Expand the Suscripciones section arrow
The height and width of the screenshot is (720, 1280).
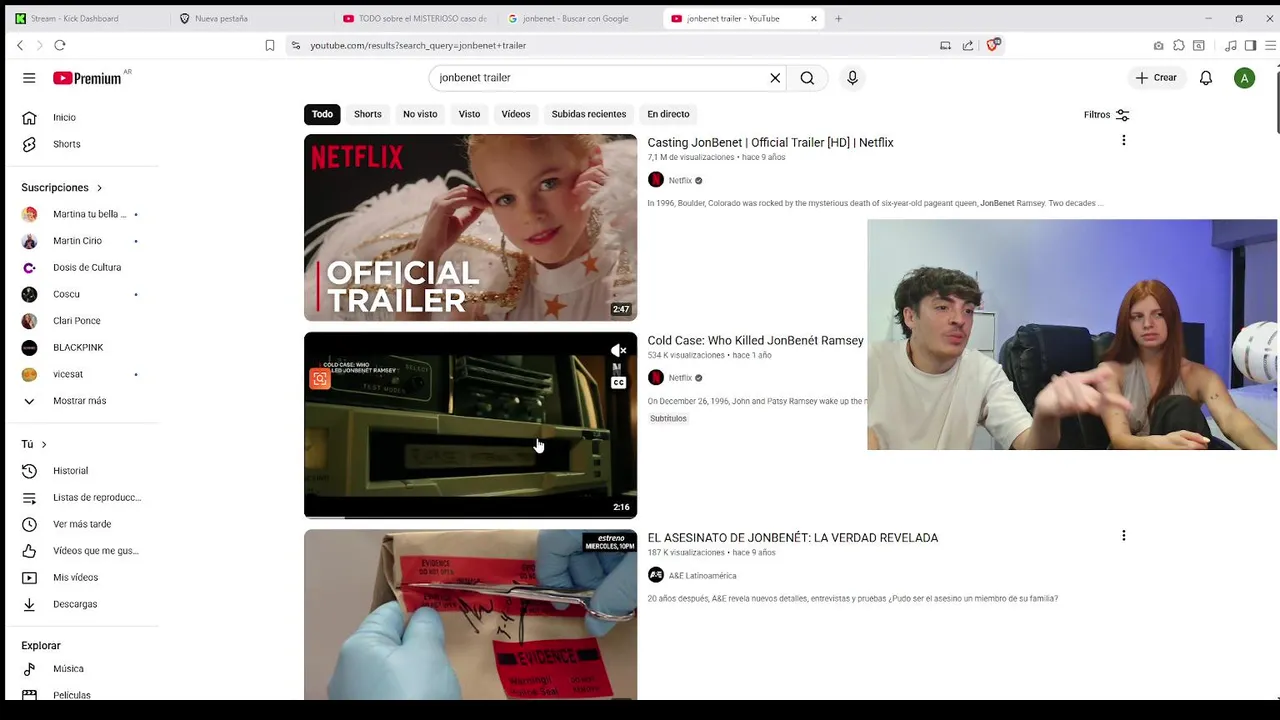[99, 188]
